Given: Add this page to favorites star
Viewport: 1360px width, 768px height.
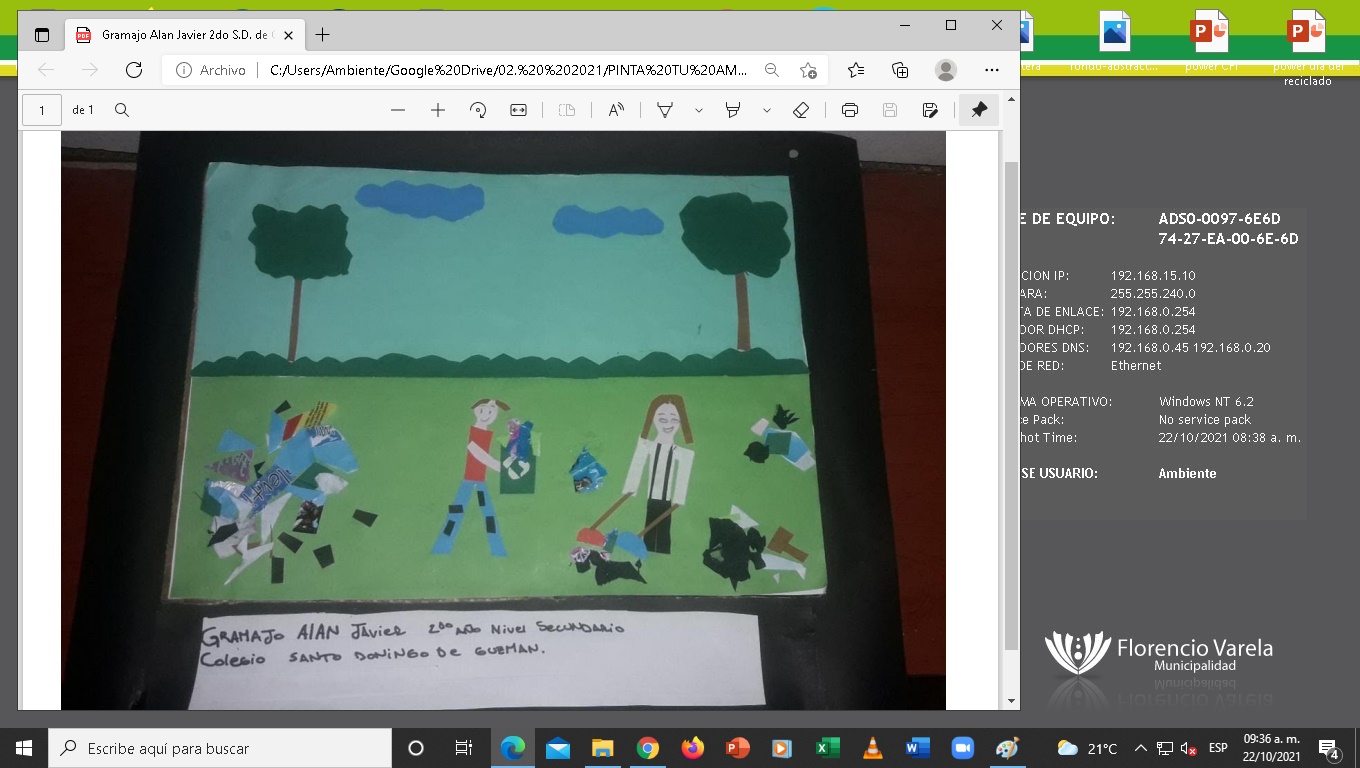Looking at the screenshot, I should (808, 70).
